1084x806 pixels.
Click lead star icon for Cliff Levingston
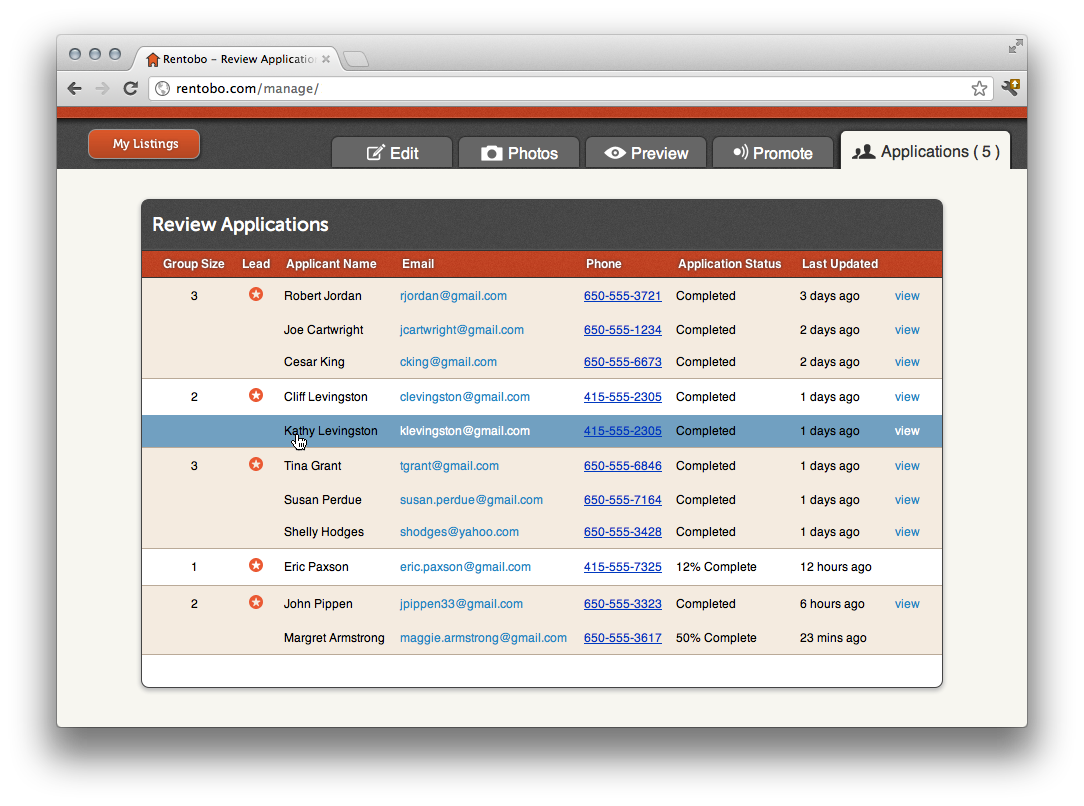(x=256, y=395)
